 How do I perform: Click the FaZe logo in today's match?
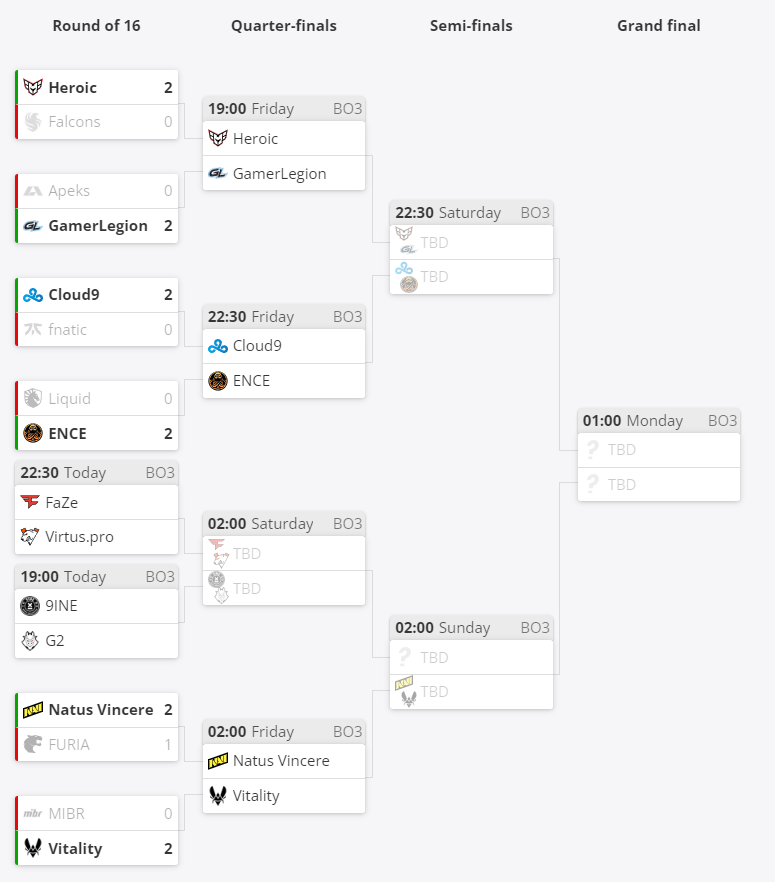point(30,502)
